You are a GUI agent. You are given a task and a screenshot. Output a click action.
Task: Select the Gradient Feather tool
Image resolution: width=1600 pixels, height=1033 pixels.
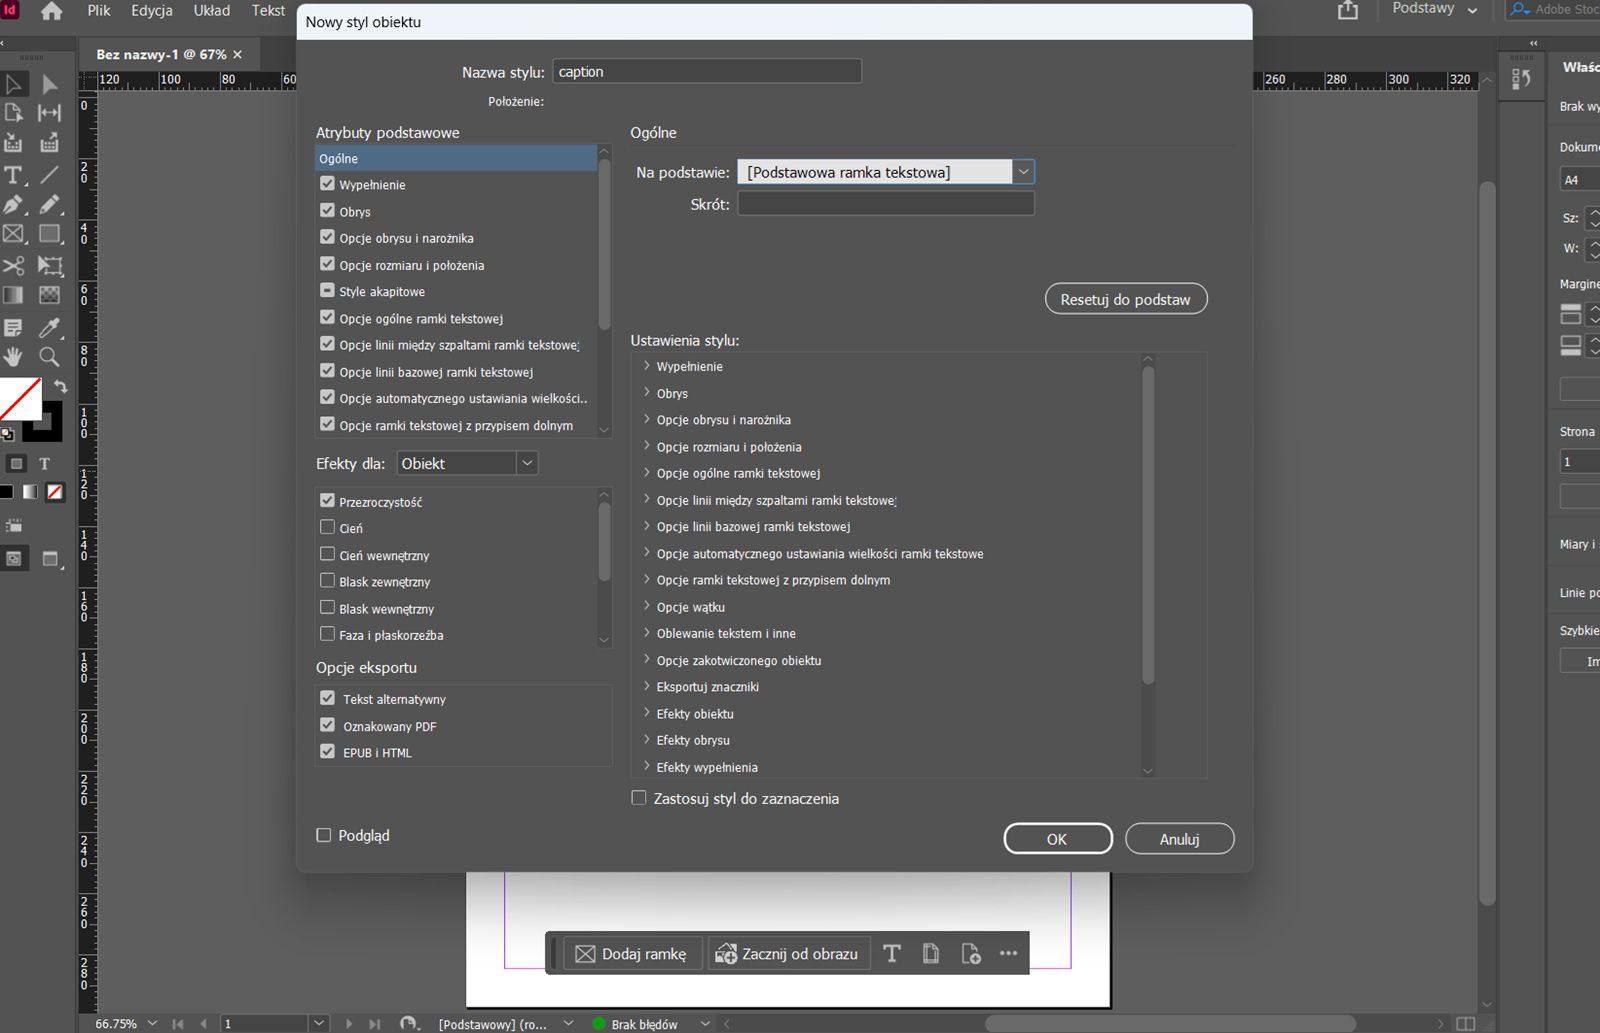(x=49, y=295)
